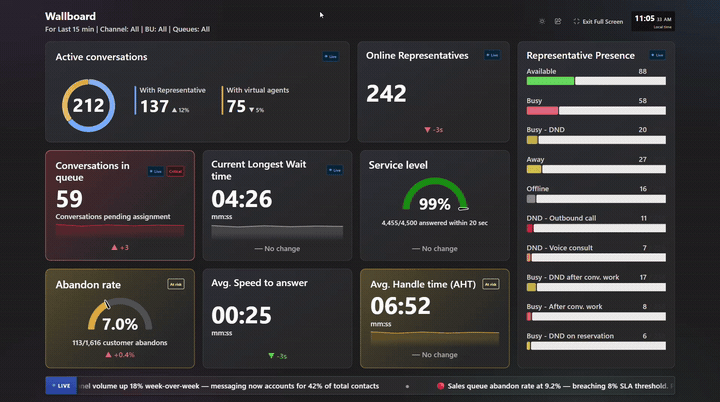Click the Service level 99% gauge

click(x=435, y=195)
